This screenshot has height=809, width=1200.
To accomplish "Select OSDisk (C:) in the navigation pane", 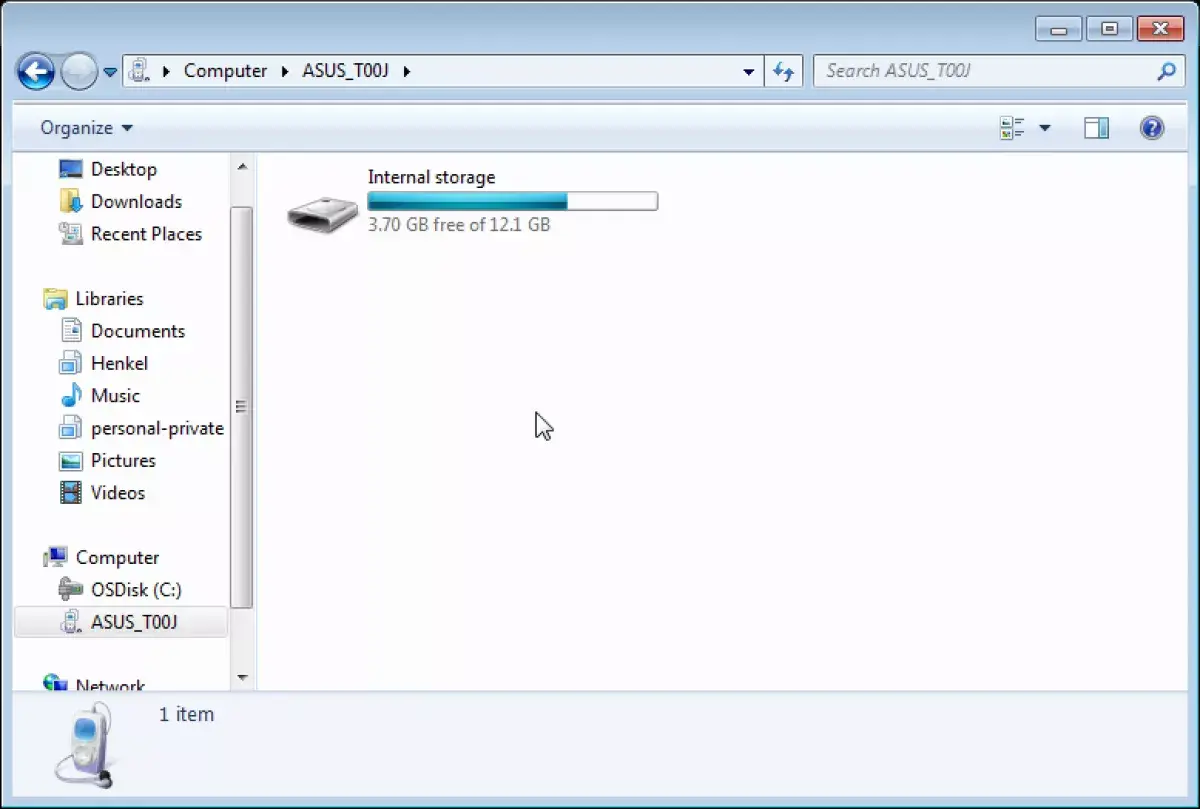I will (136, 589).
